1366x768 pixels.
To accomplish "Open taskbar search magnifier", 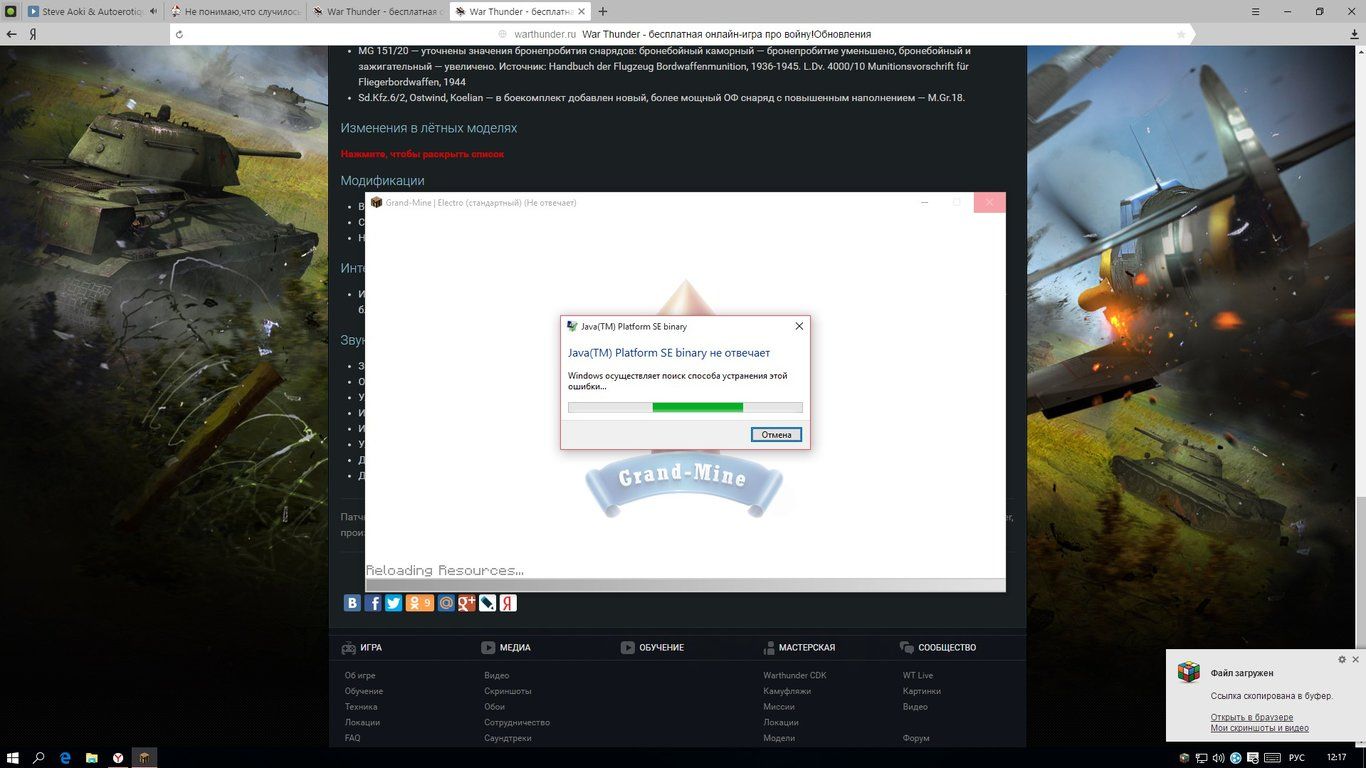I will click(40, 757).
